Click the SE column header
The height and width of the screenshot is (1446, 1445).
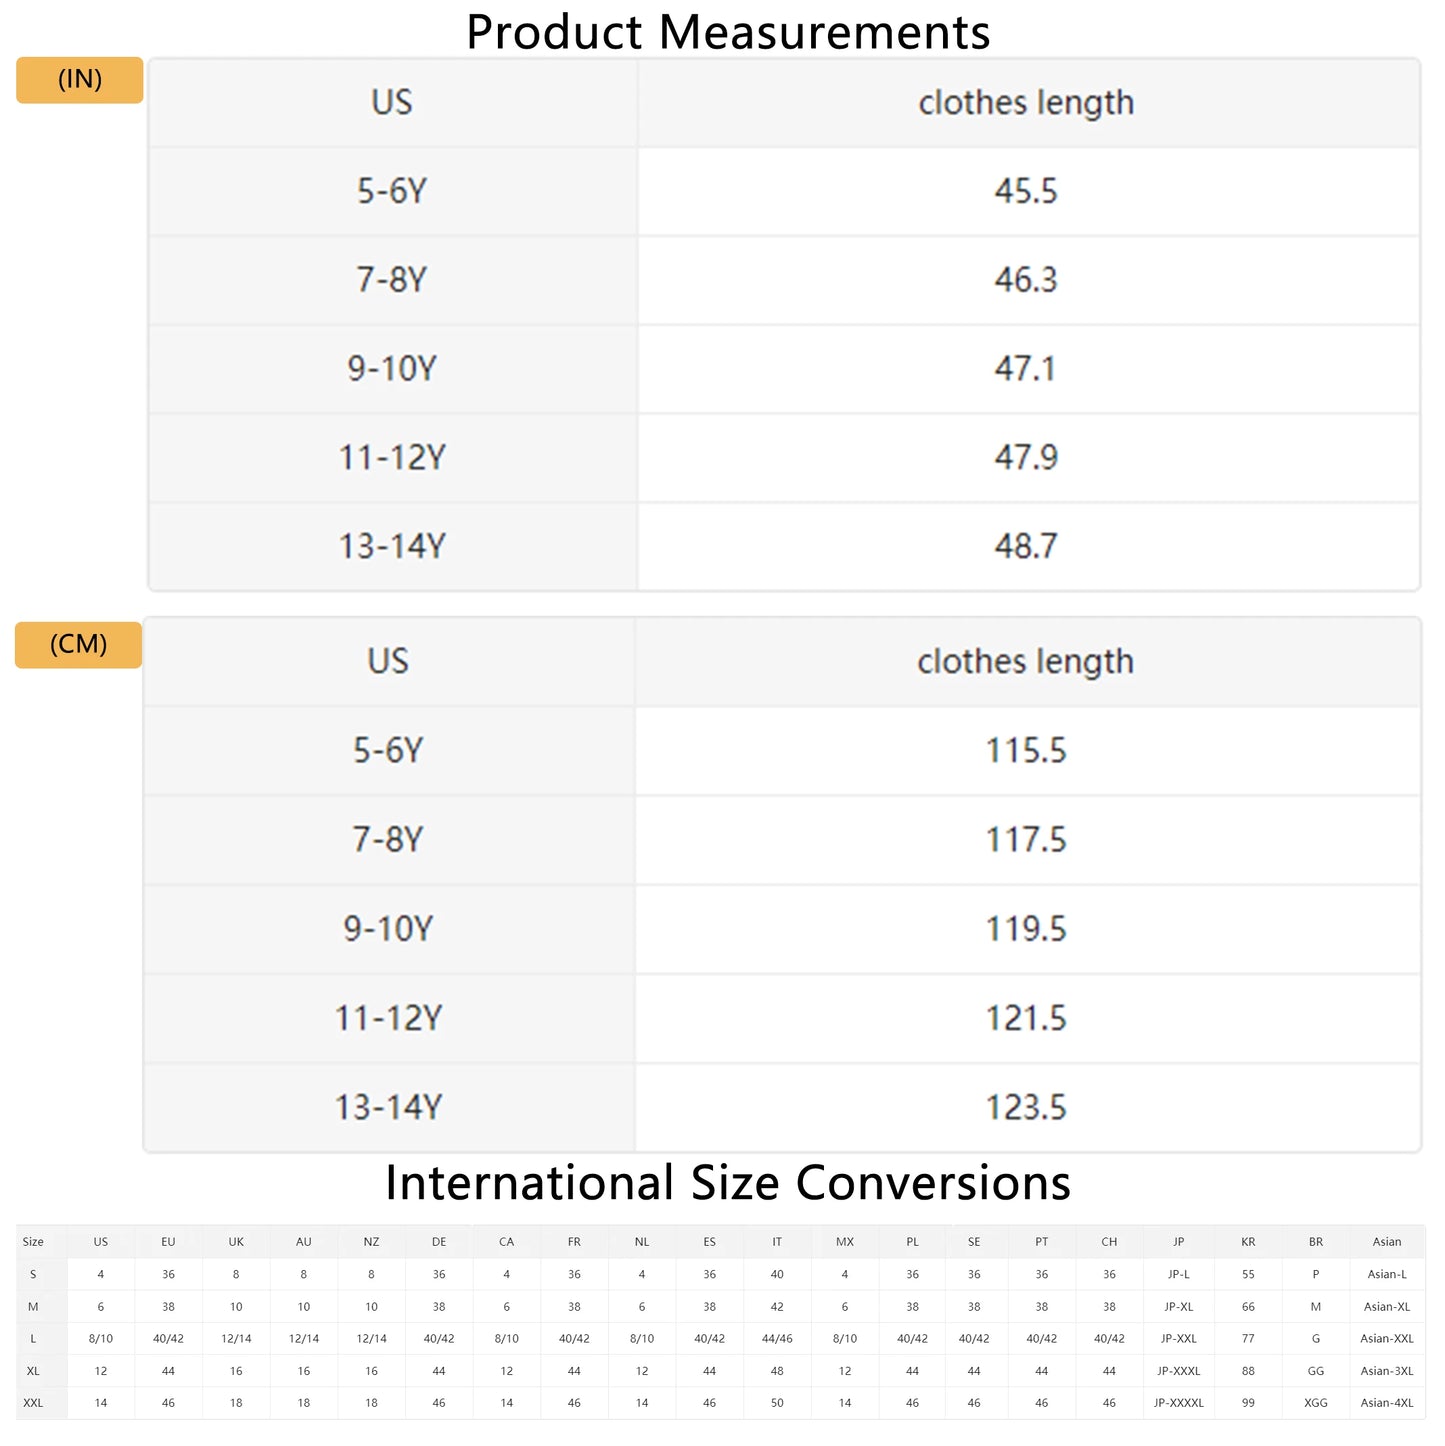click(x=974, y=1242)
